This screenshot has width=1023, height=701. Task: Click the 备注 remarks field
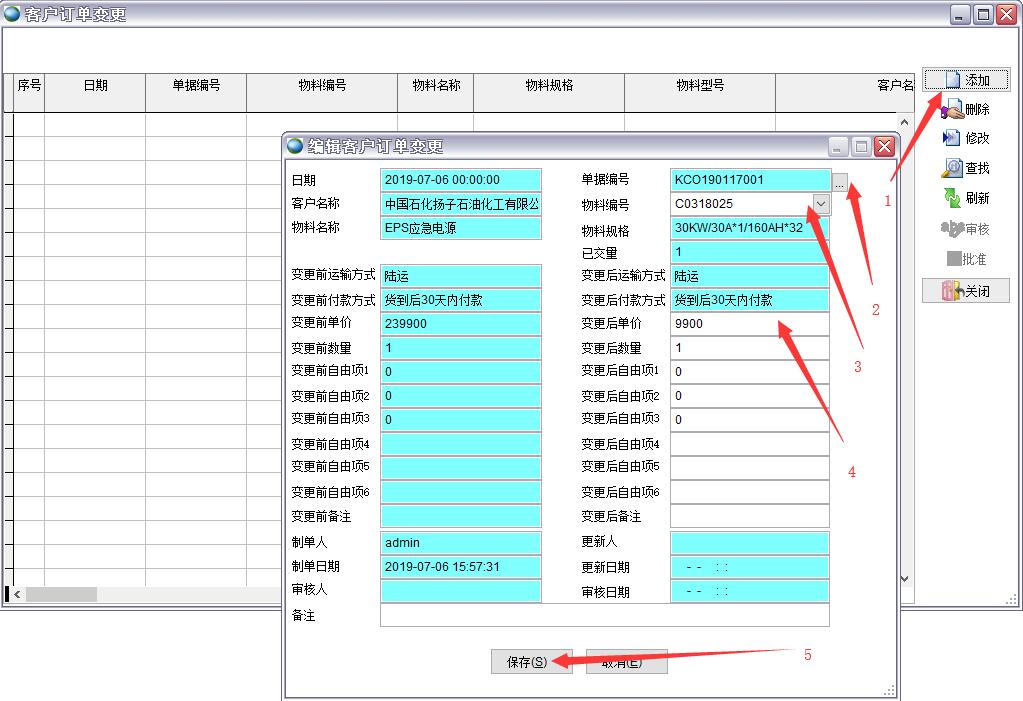pos(604,615)
